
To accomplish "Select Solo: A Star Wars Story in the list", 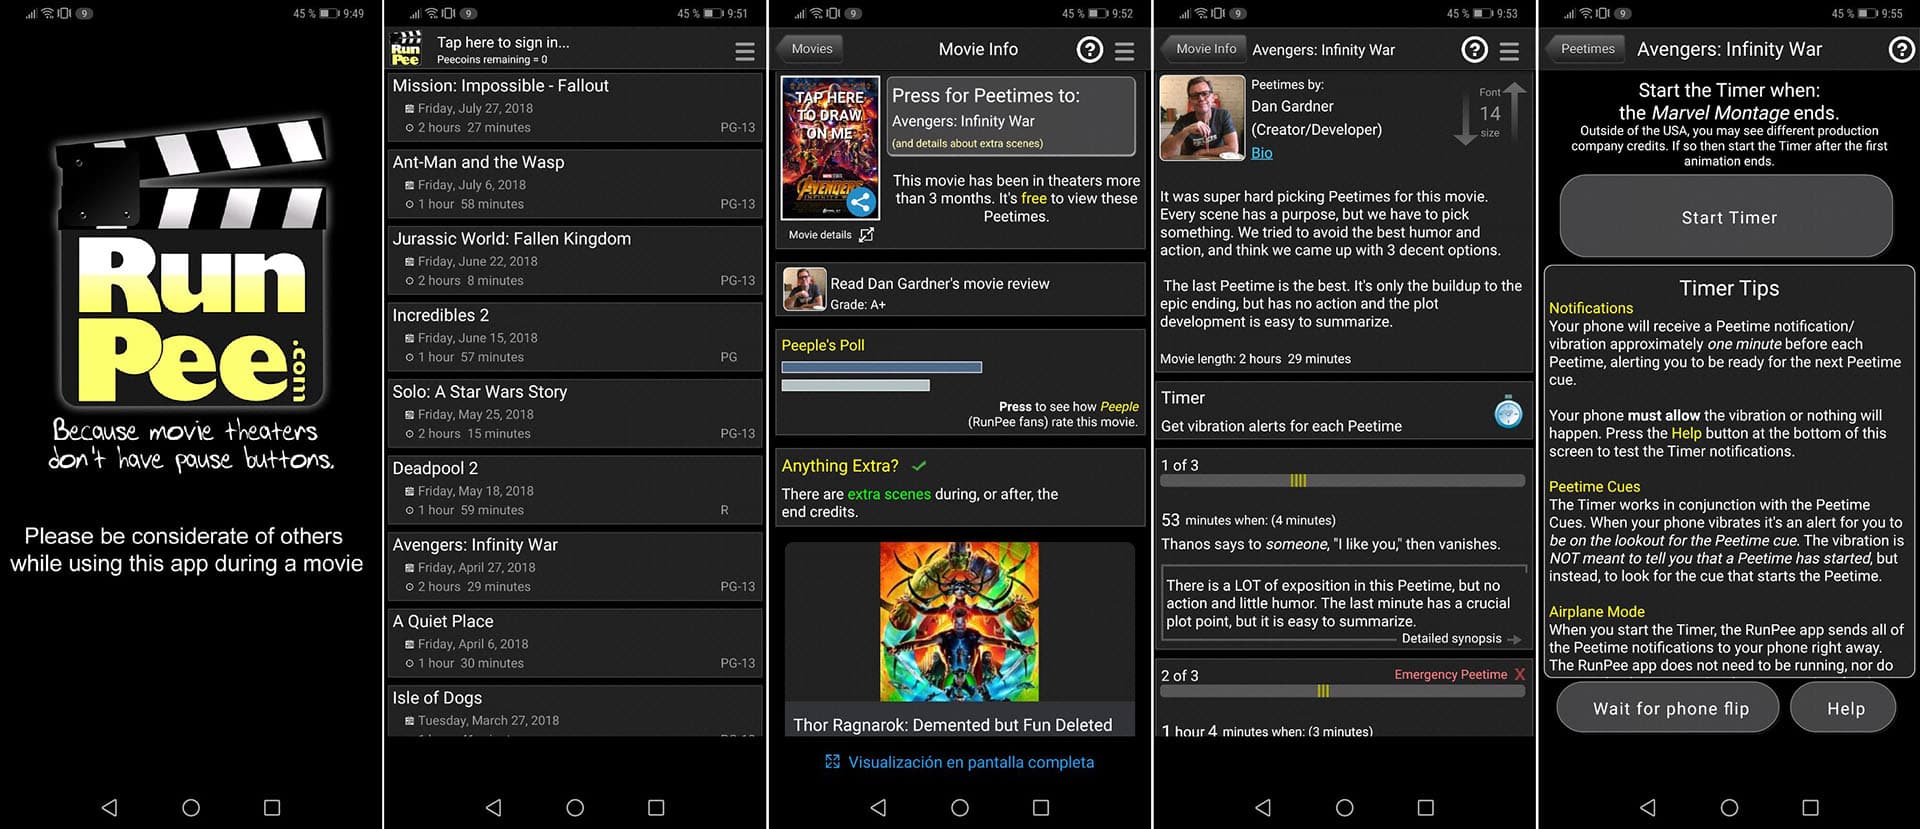I will click(574, 412).
